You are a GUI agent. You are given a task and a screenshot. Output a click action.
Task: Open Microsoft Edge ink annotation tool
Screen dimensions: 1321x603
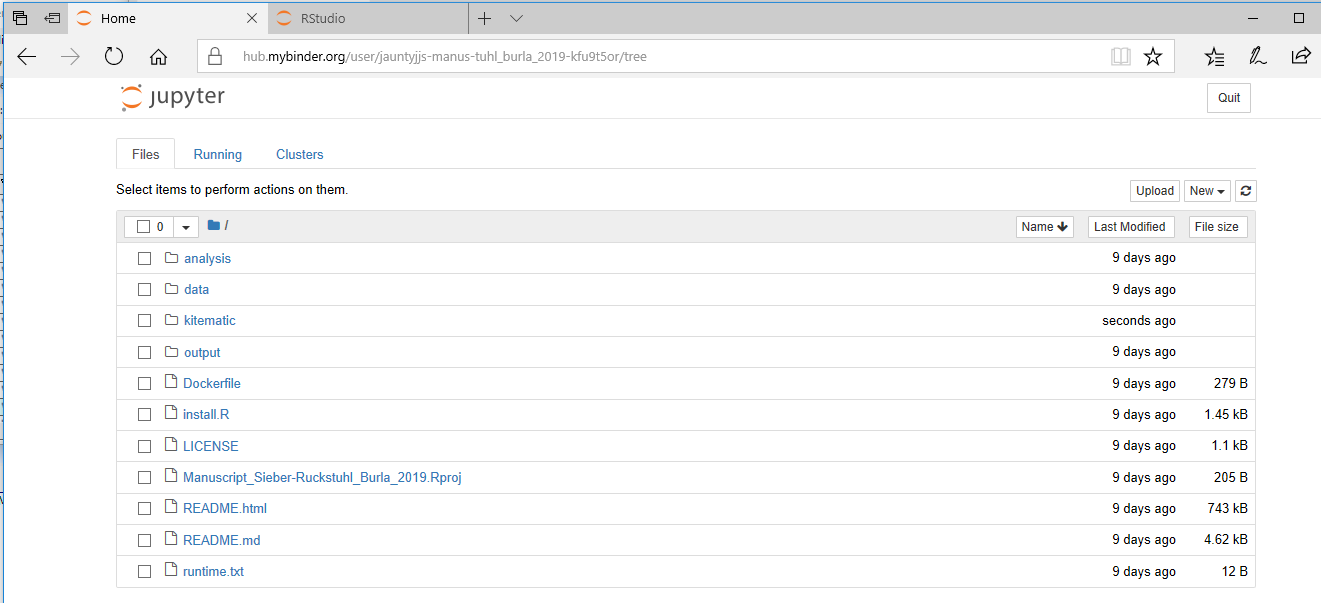(1258, 56)
